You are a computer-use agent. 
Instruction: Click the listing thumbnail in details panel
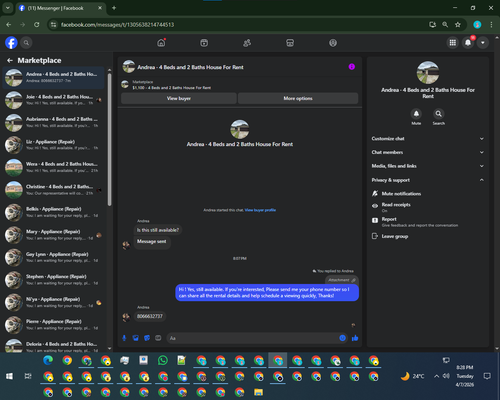(x=428, y=72)
